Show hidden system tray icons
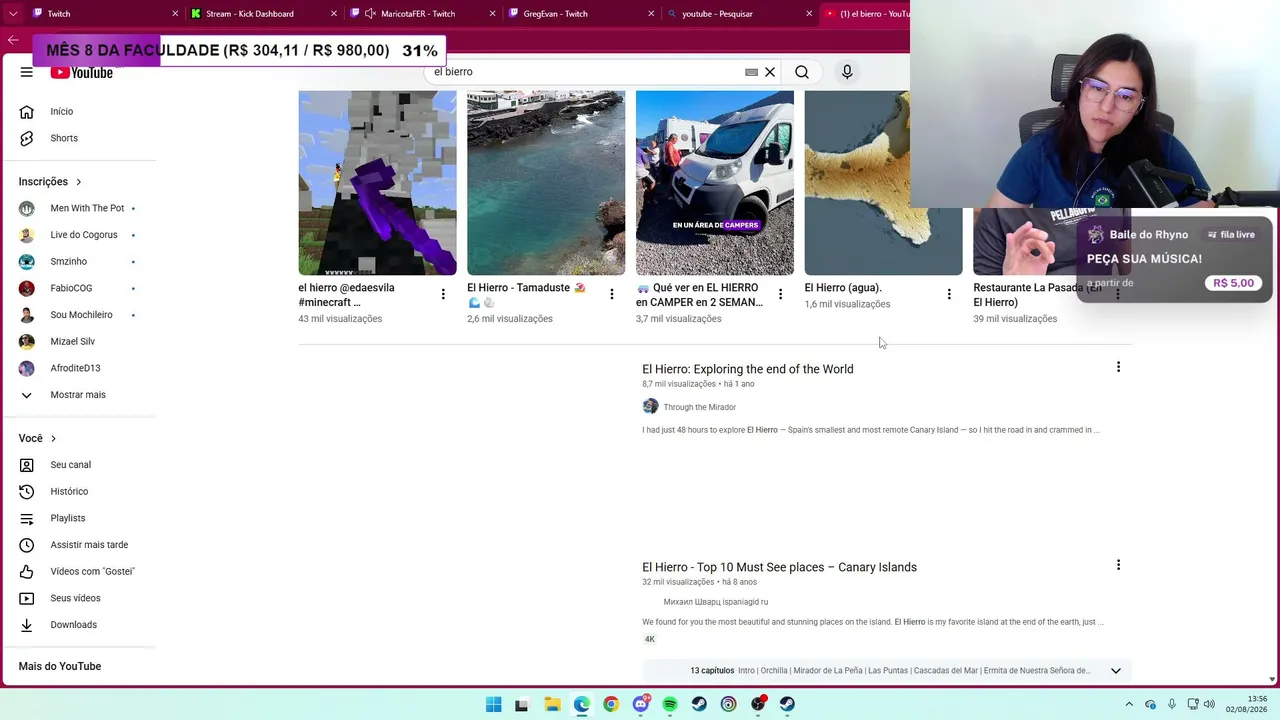 point(1129,704)
